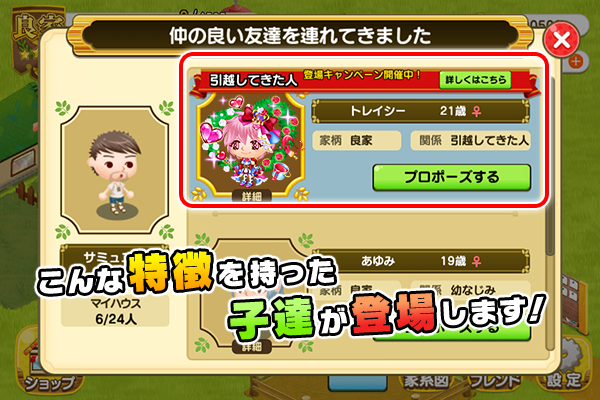
Task: Click the orange plus icon near top right
Action: tap(576, 62)
